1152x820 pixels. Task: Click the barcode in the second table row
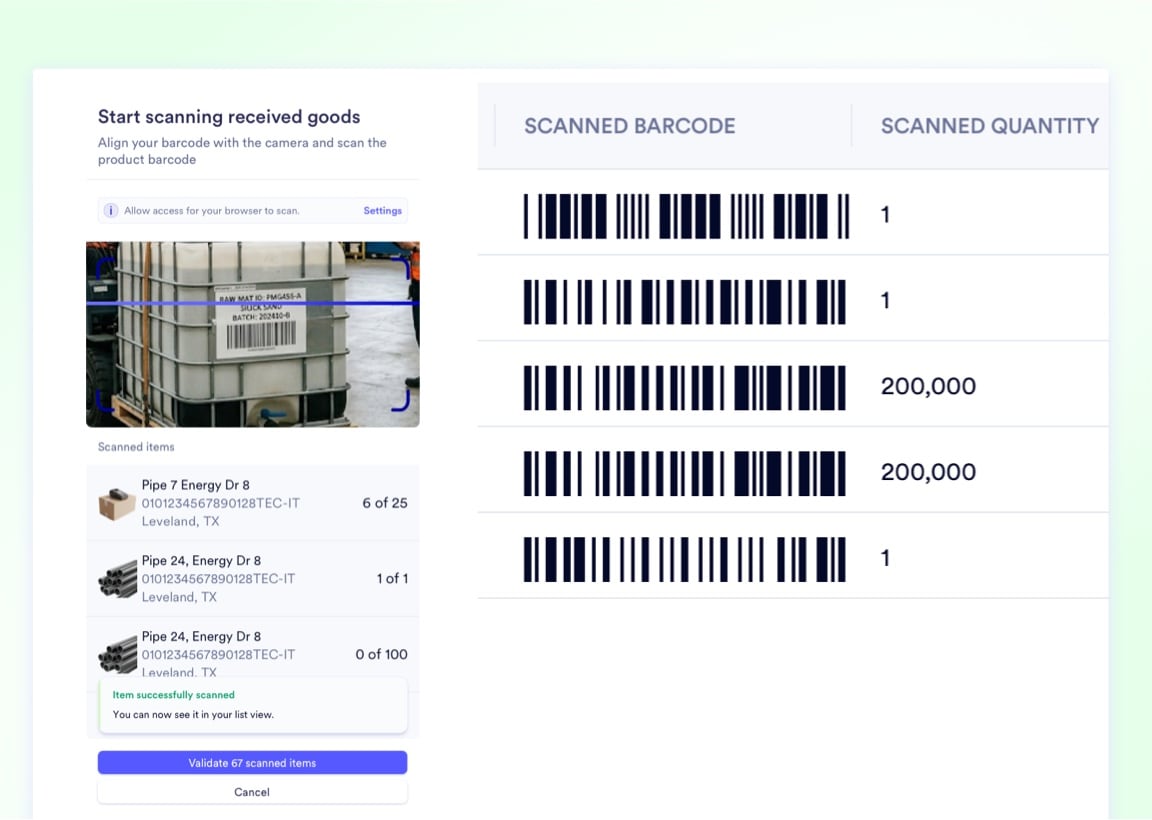click(x=685, y=302)
